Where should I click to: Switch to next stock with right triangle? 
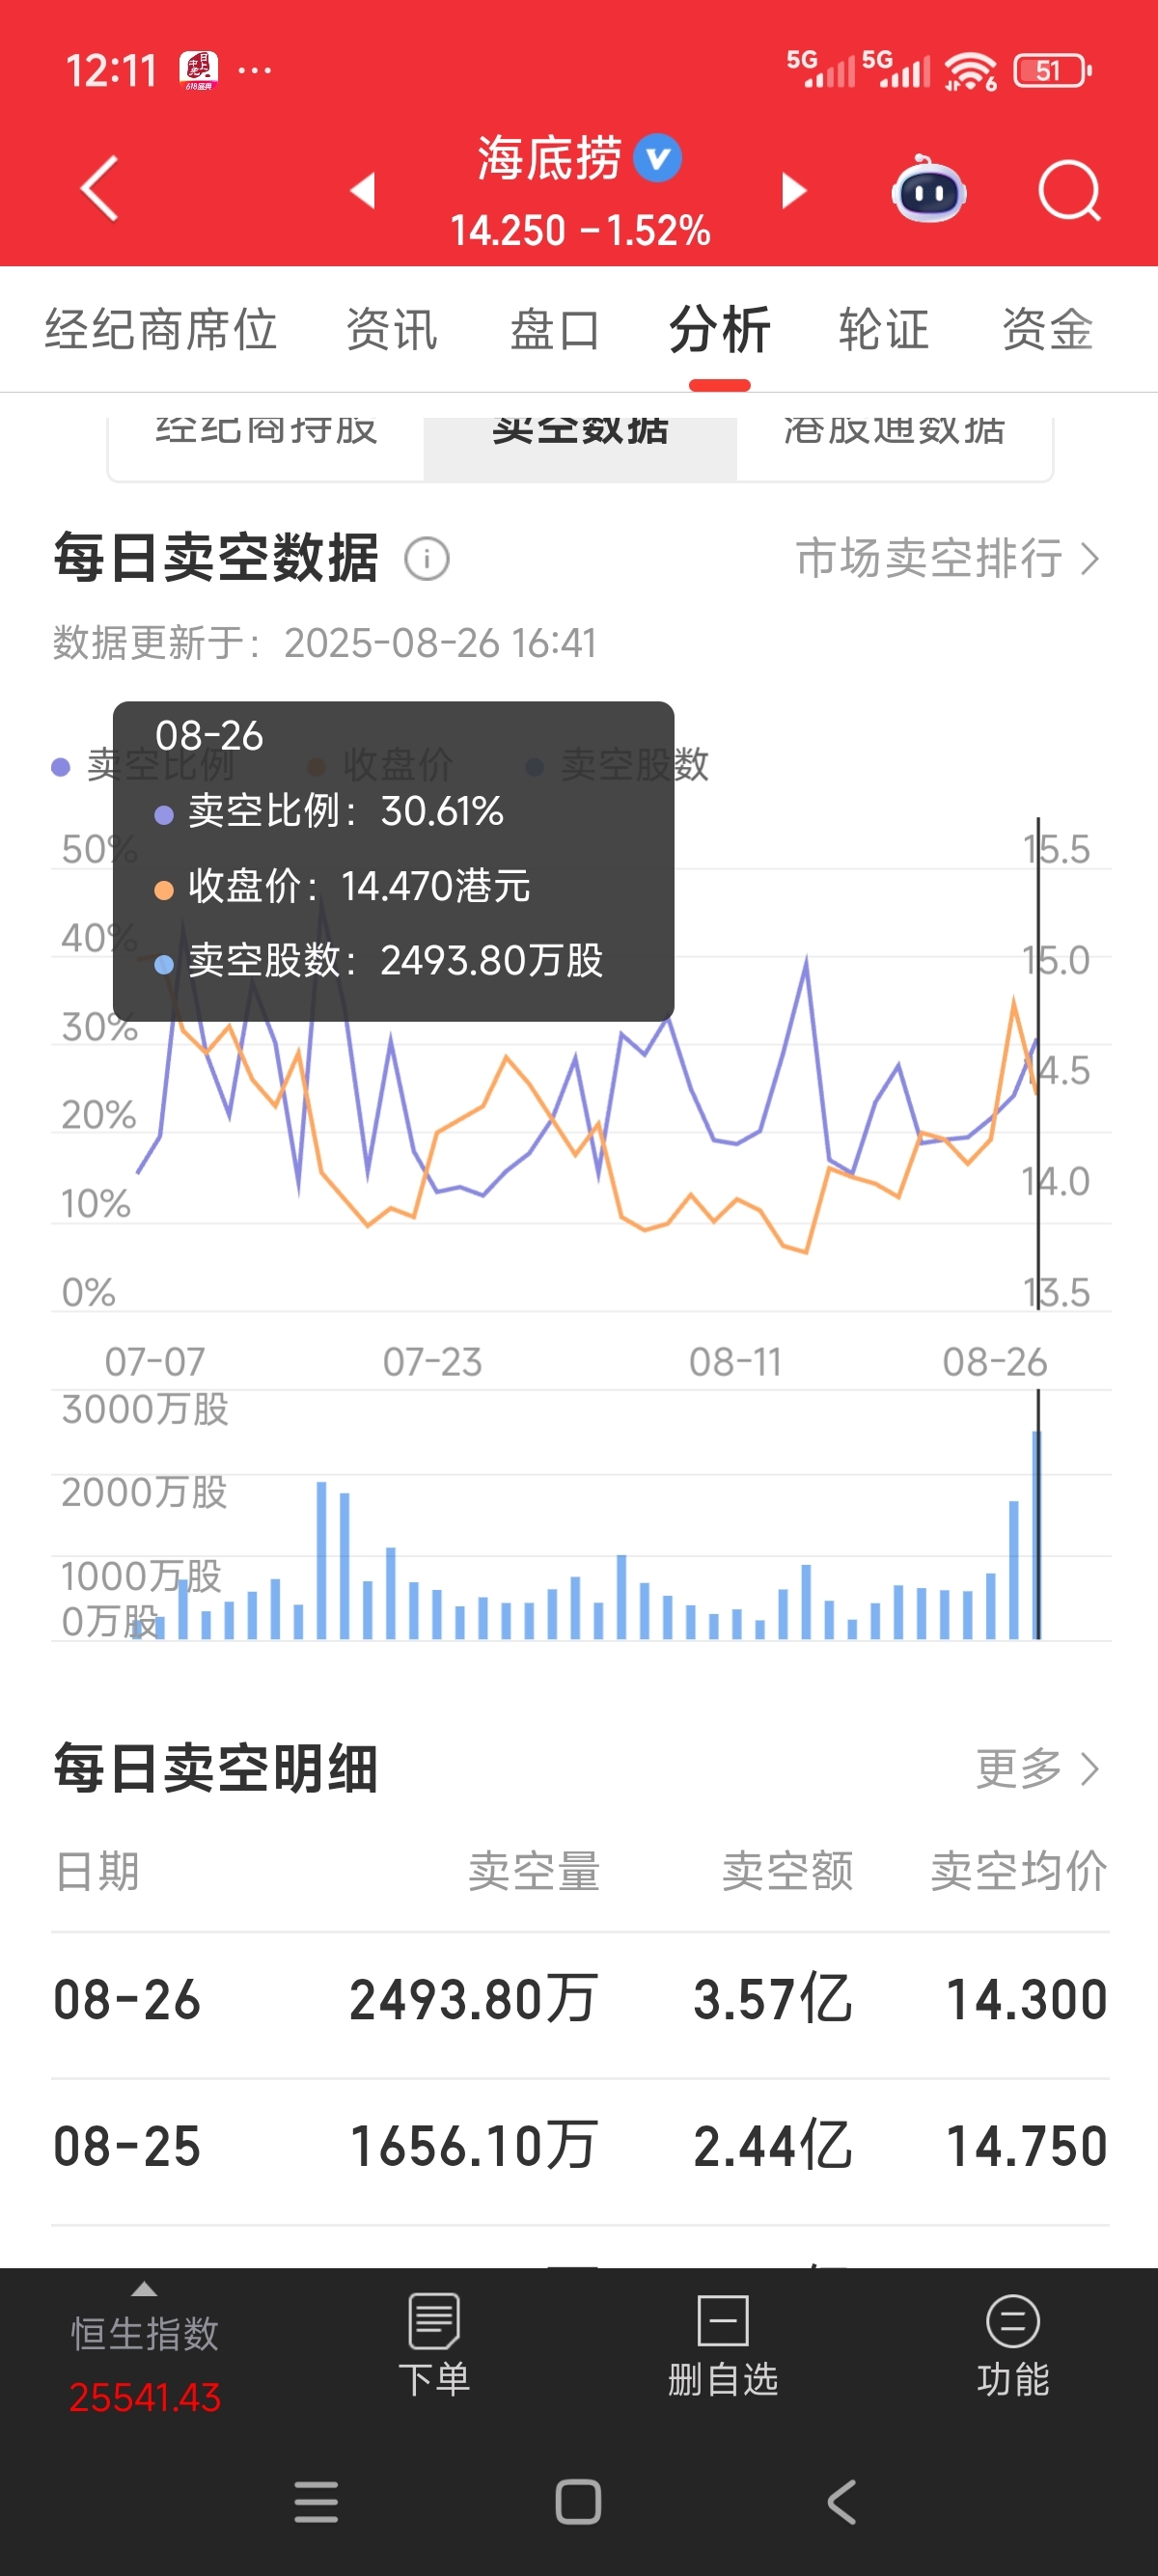click(794, 189)
